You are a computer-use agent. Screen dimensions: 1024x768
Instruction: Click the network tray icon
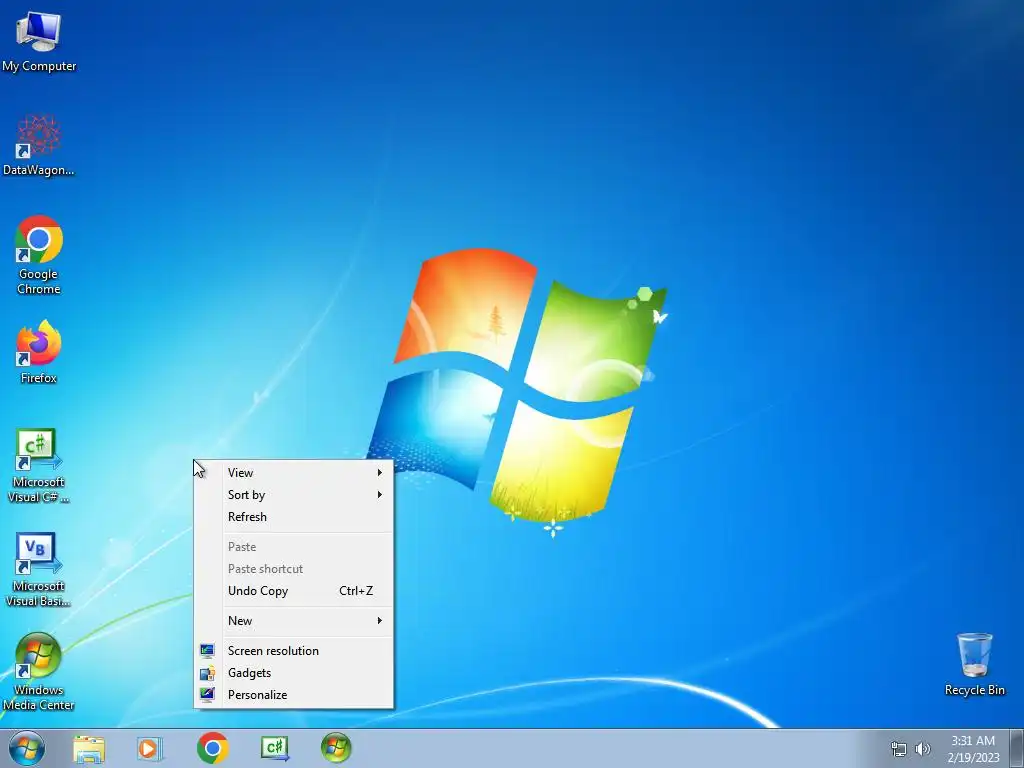coord(899,749)
